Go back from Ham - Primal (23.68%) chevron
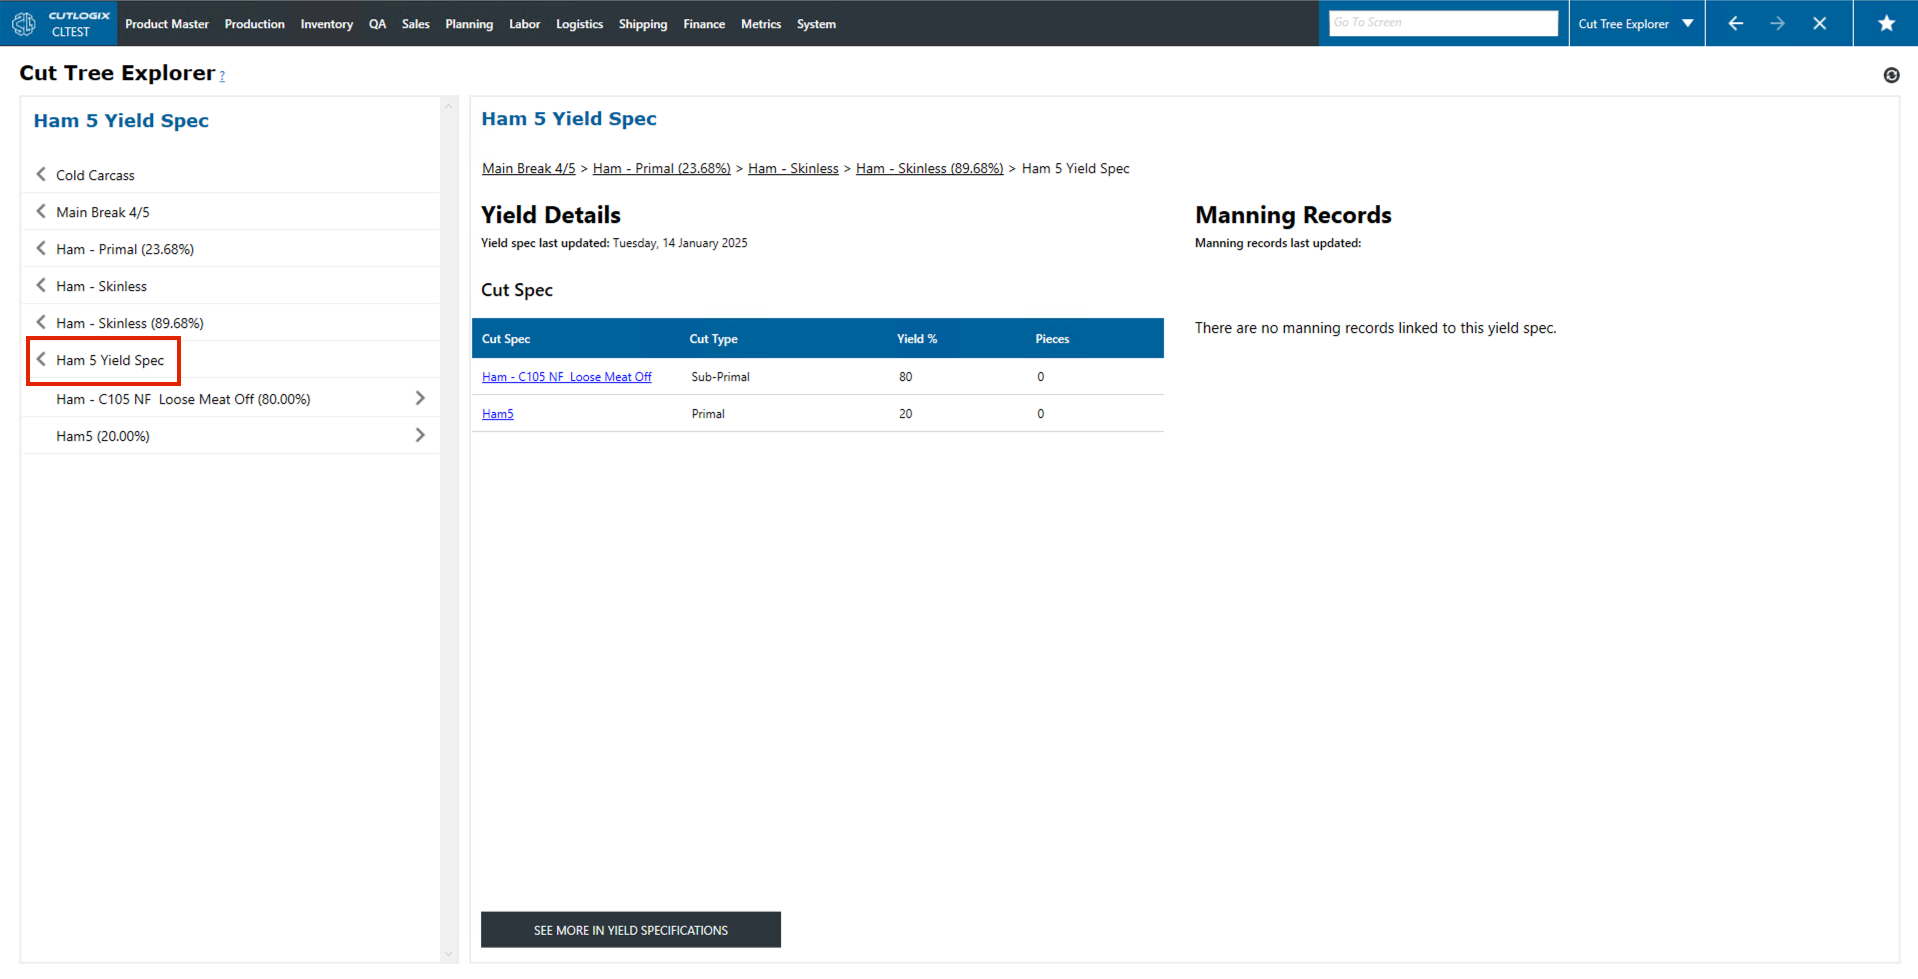This screenshot has height=979, width=1918. point(41,248)
